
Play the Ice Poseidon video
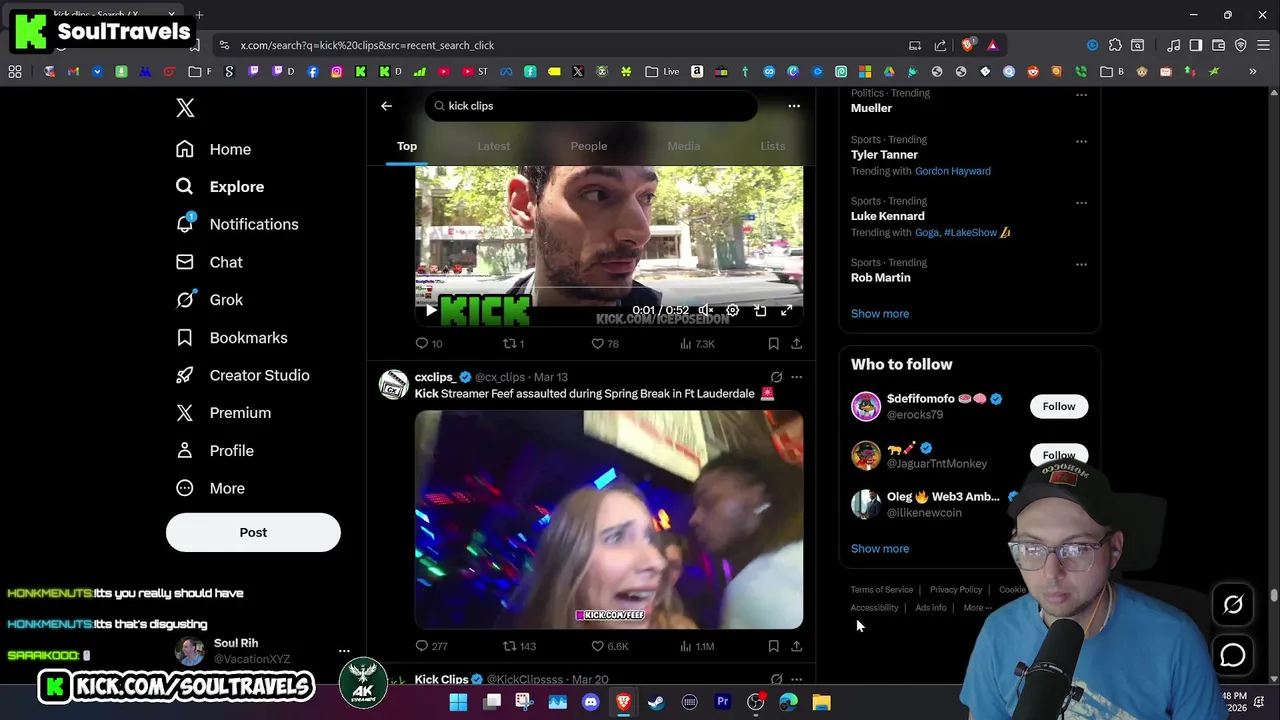point(431,311)
